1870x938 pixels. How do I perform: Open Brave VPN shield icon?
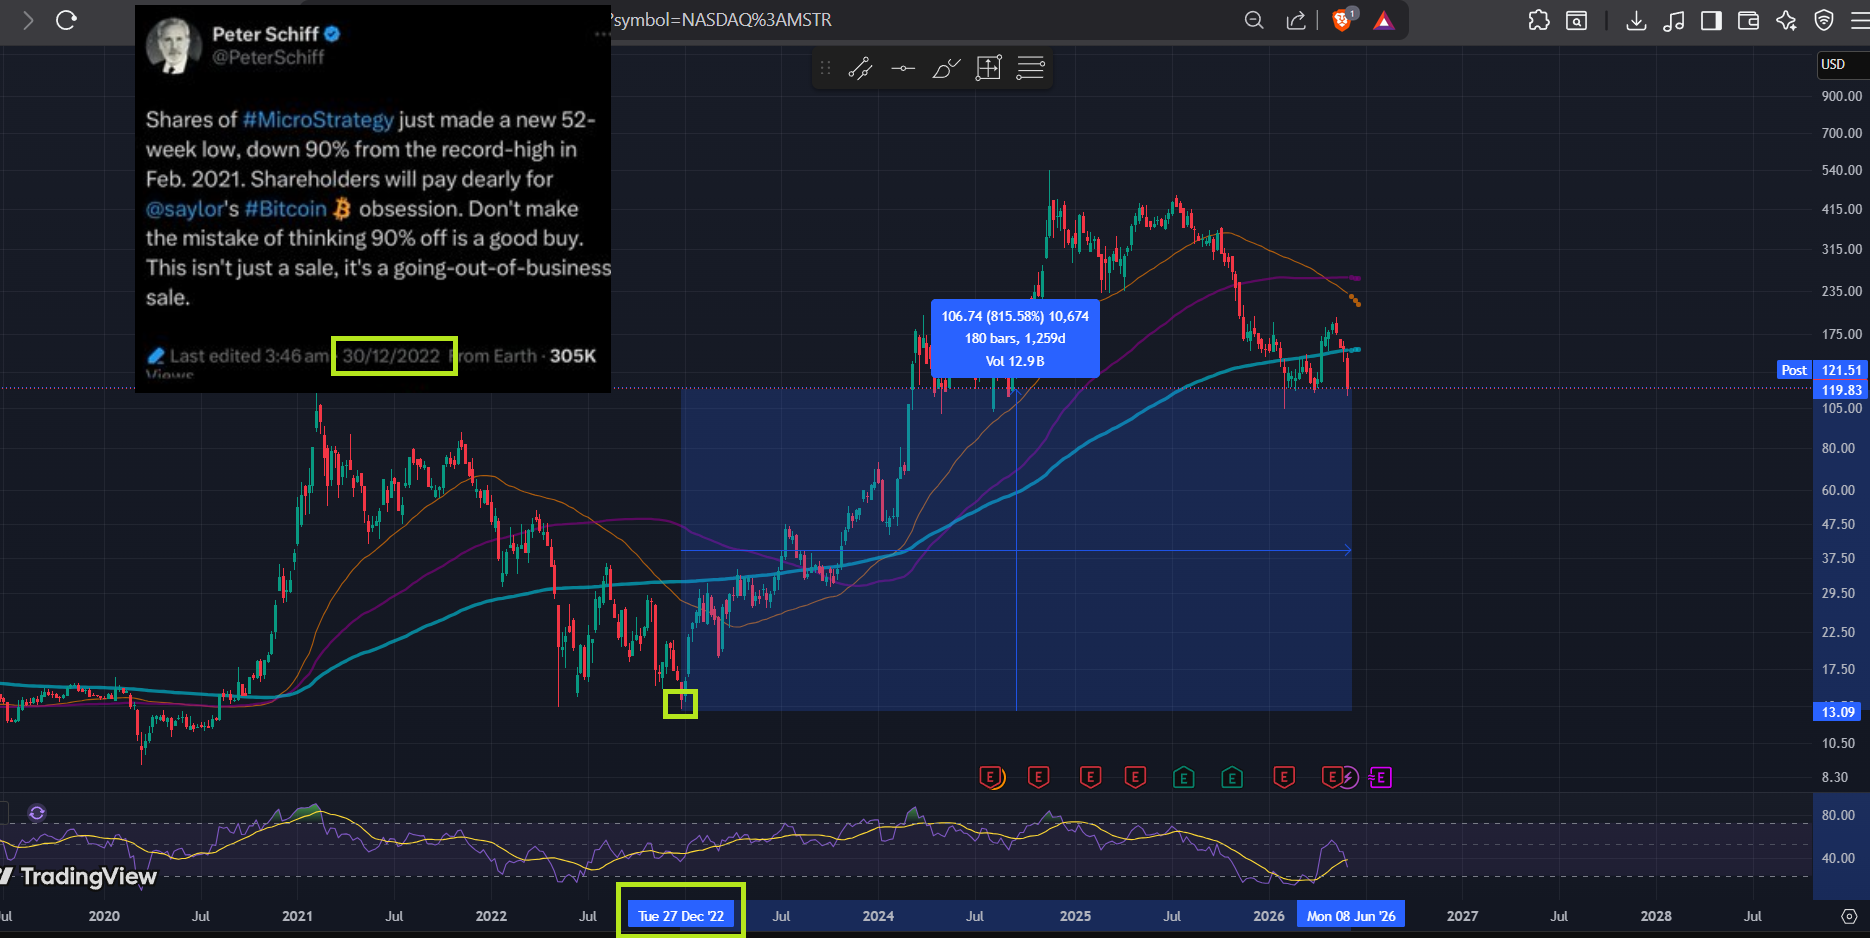click(x=1824, y=20)
